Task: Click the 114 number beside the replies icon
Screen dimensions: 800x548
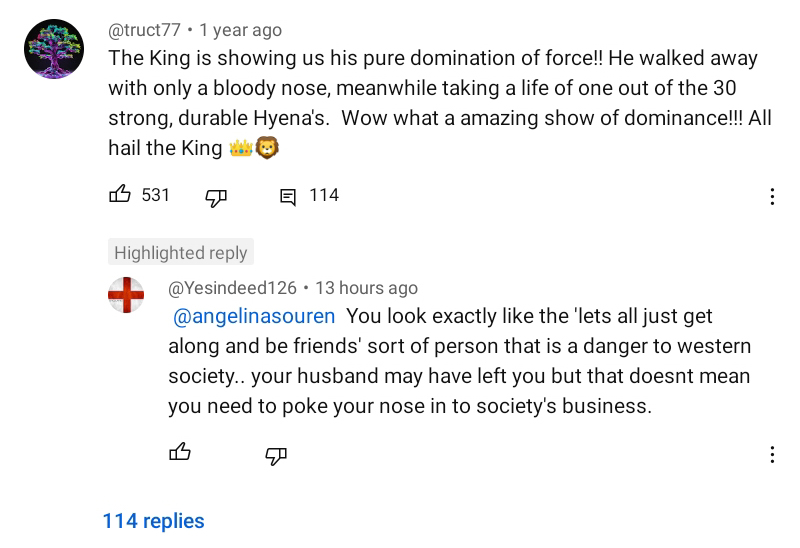Action: [x=324, y=195]
